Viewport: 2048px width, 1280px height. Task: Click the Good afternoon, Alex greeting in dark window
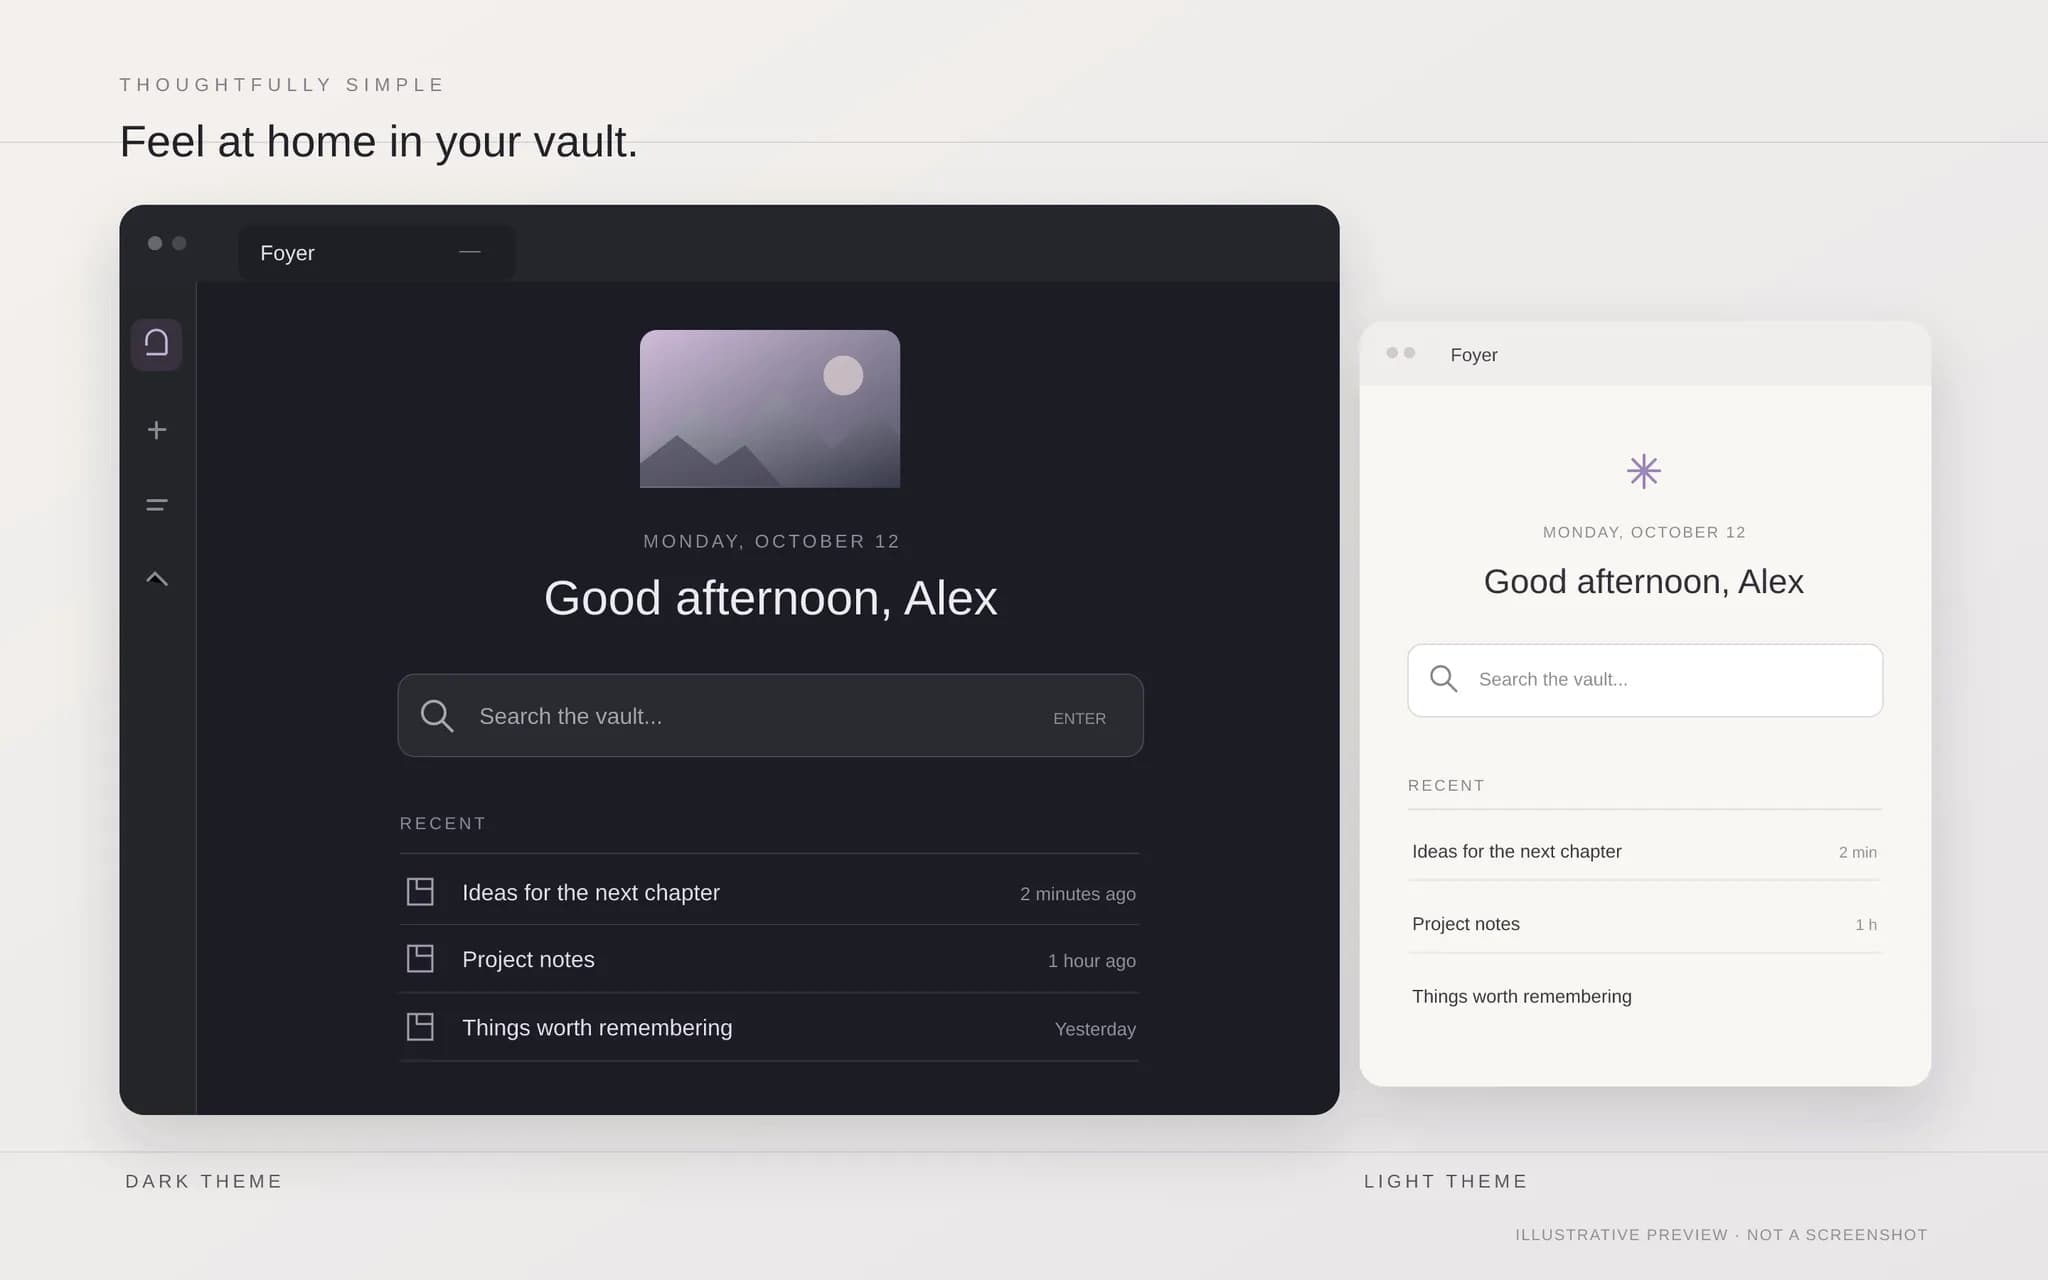pos(770,599)
